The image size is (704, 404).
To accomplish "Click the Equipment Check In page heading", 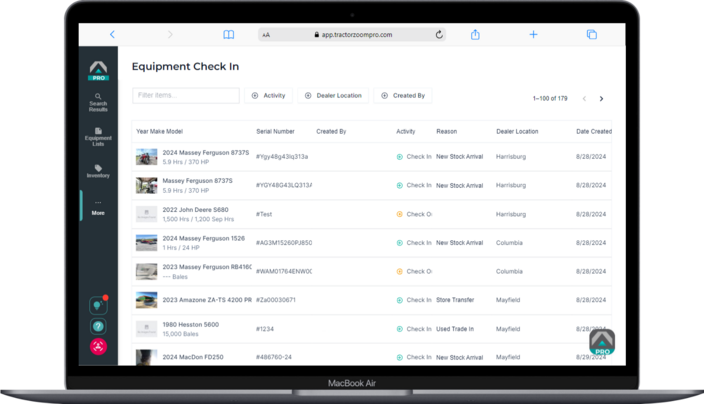I will (185, 66).
